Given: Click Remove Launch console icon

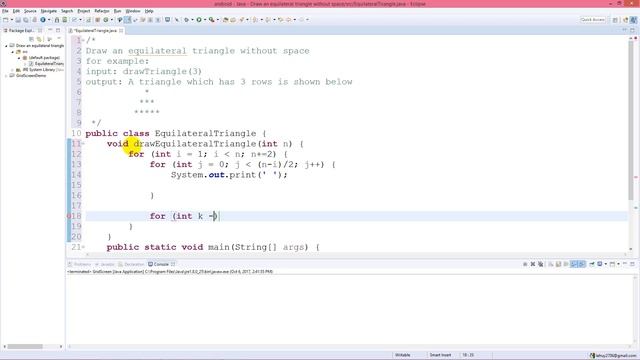Looking at the screenshot, I should tap(533, 264).
